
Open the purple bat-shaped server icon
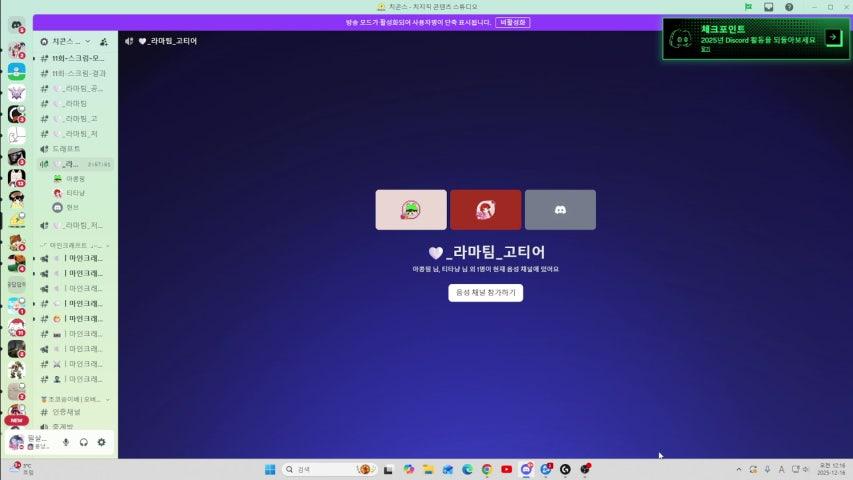16,93
